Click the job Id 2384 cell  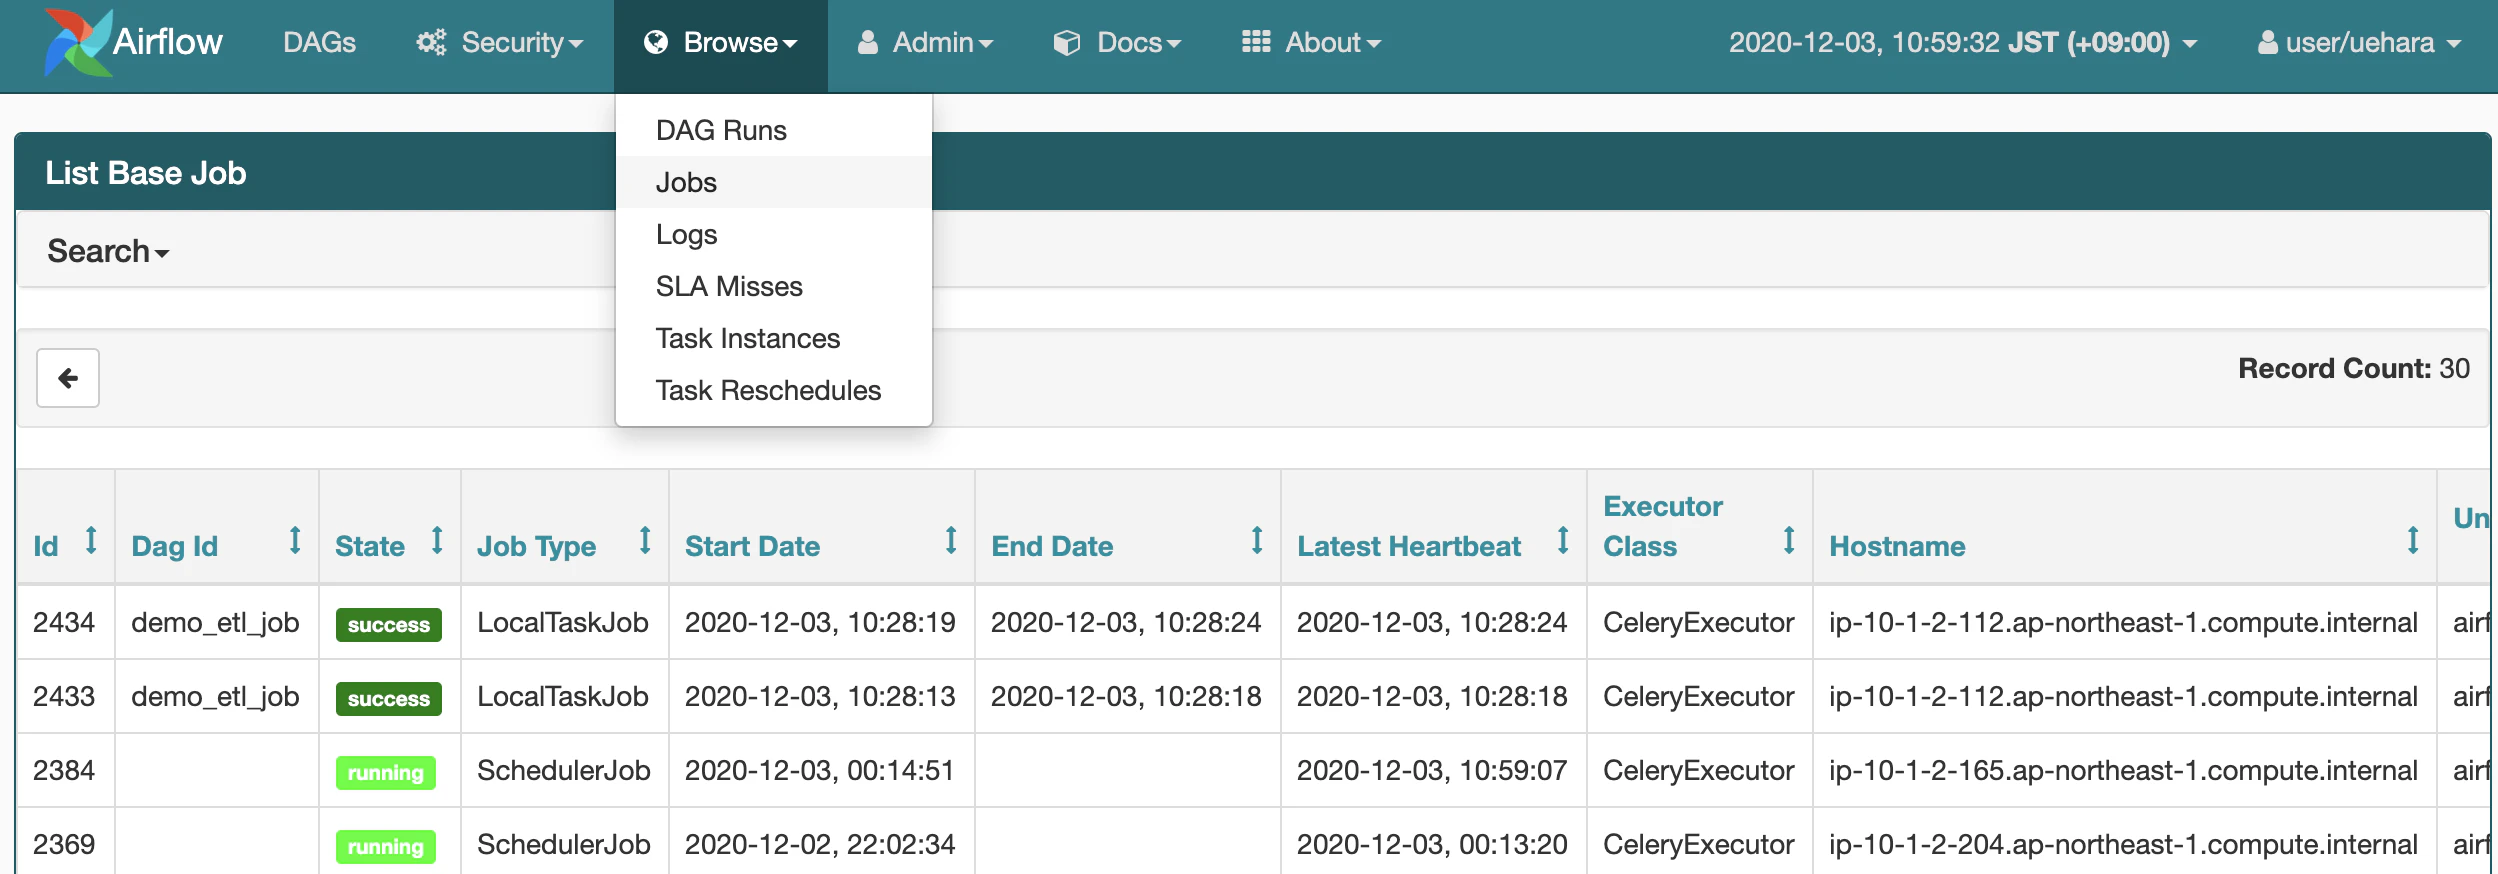[x=64, y=770]
